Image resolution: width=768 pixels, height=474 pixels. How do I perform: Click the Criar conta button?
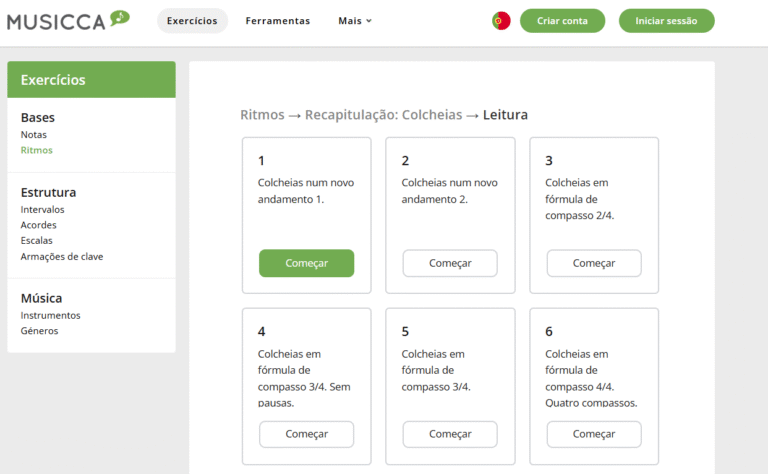click(562, 21)
